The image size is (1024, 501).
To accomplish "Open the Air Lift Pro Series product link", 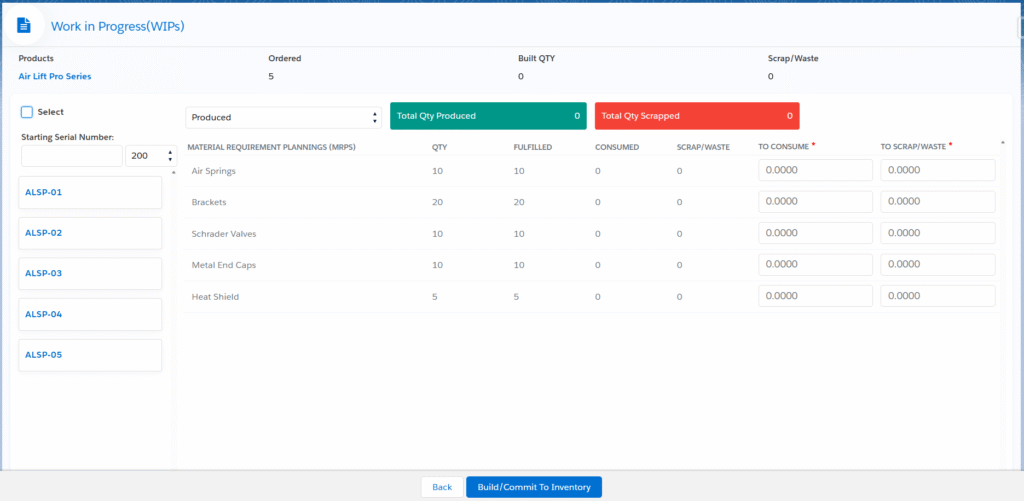I will tap(60, 76).
